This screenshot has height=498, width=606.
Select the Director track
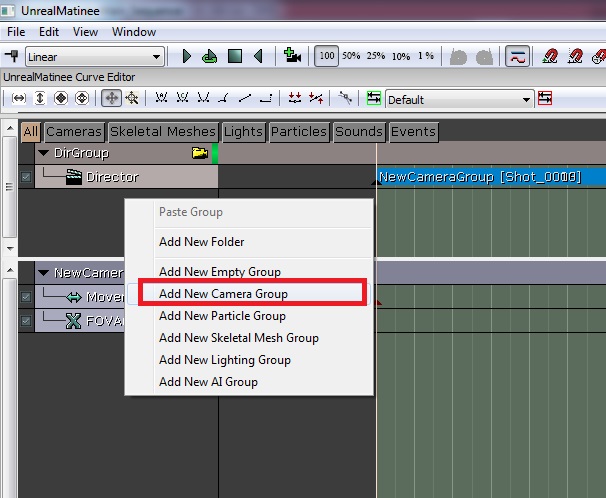pos(126,177)
